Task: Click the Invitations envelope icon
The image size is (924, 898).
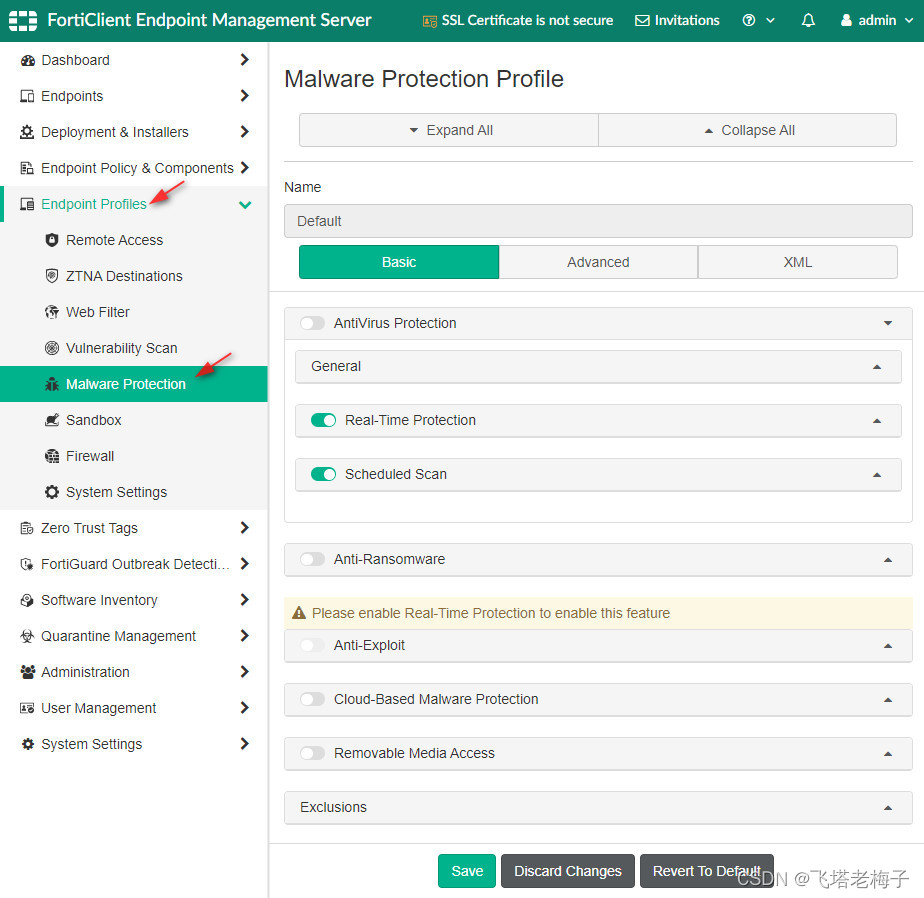Action: 642,21
